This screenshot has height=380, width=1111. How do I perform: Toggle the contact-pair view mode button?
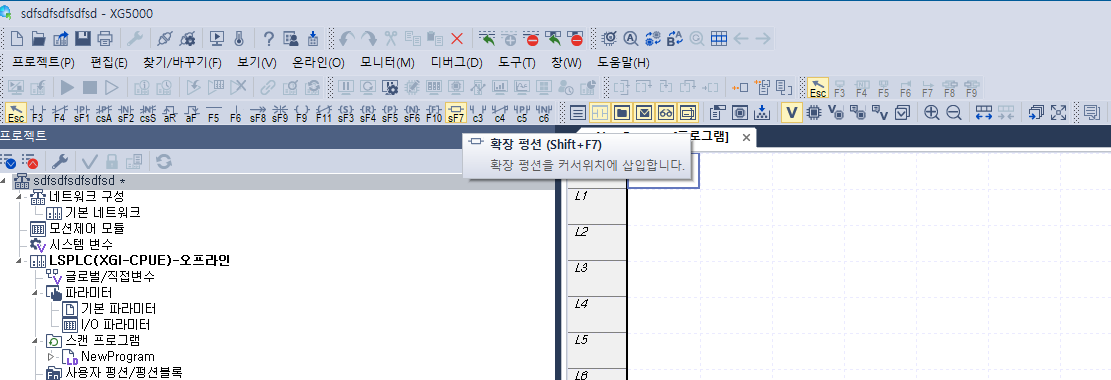pyautogui.click(x=600, y=112)
